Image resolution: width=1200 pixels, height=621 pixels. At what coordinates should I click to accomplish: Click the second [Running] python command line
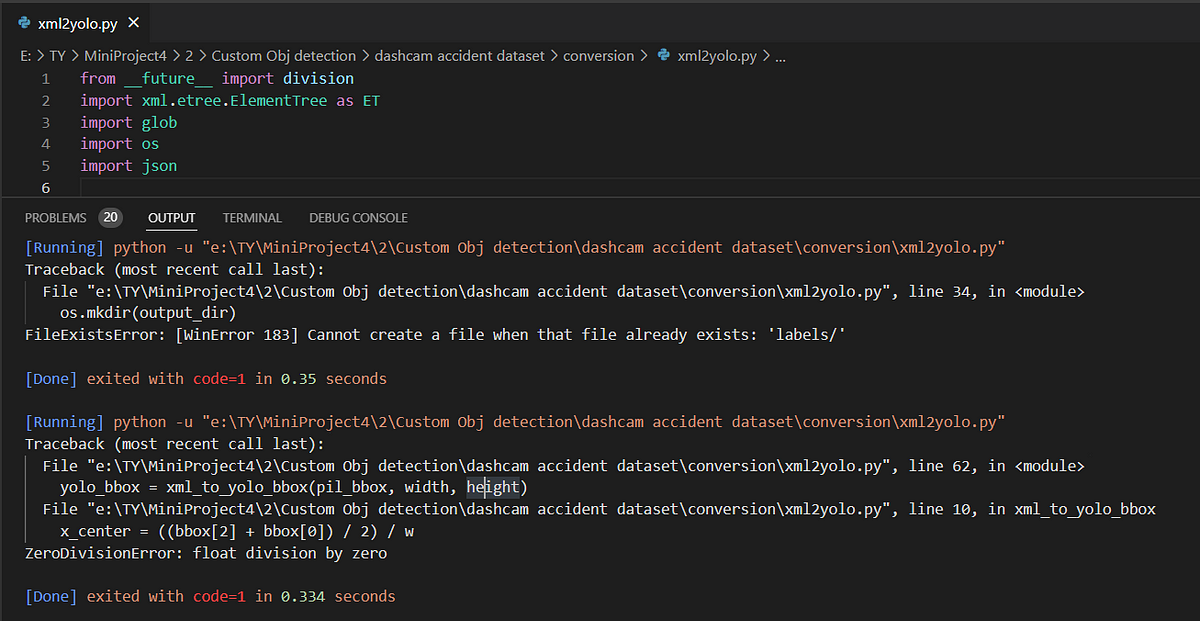click(515, 422)
